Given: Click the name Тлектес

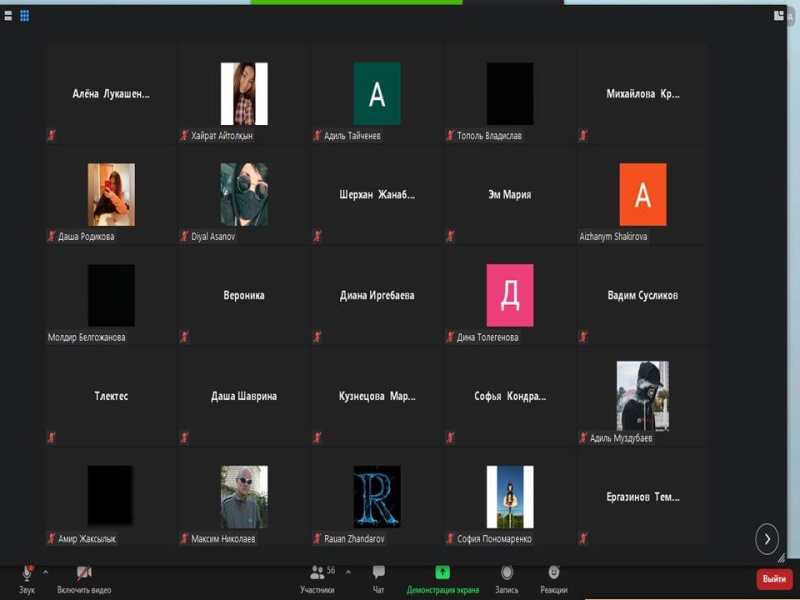Looking at the screenshot, I should [111, 396].
